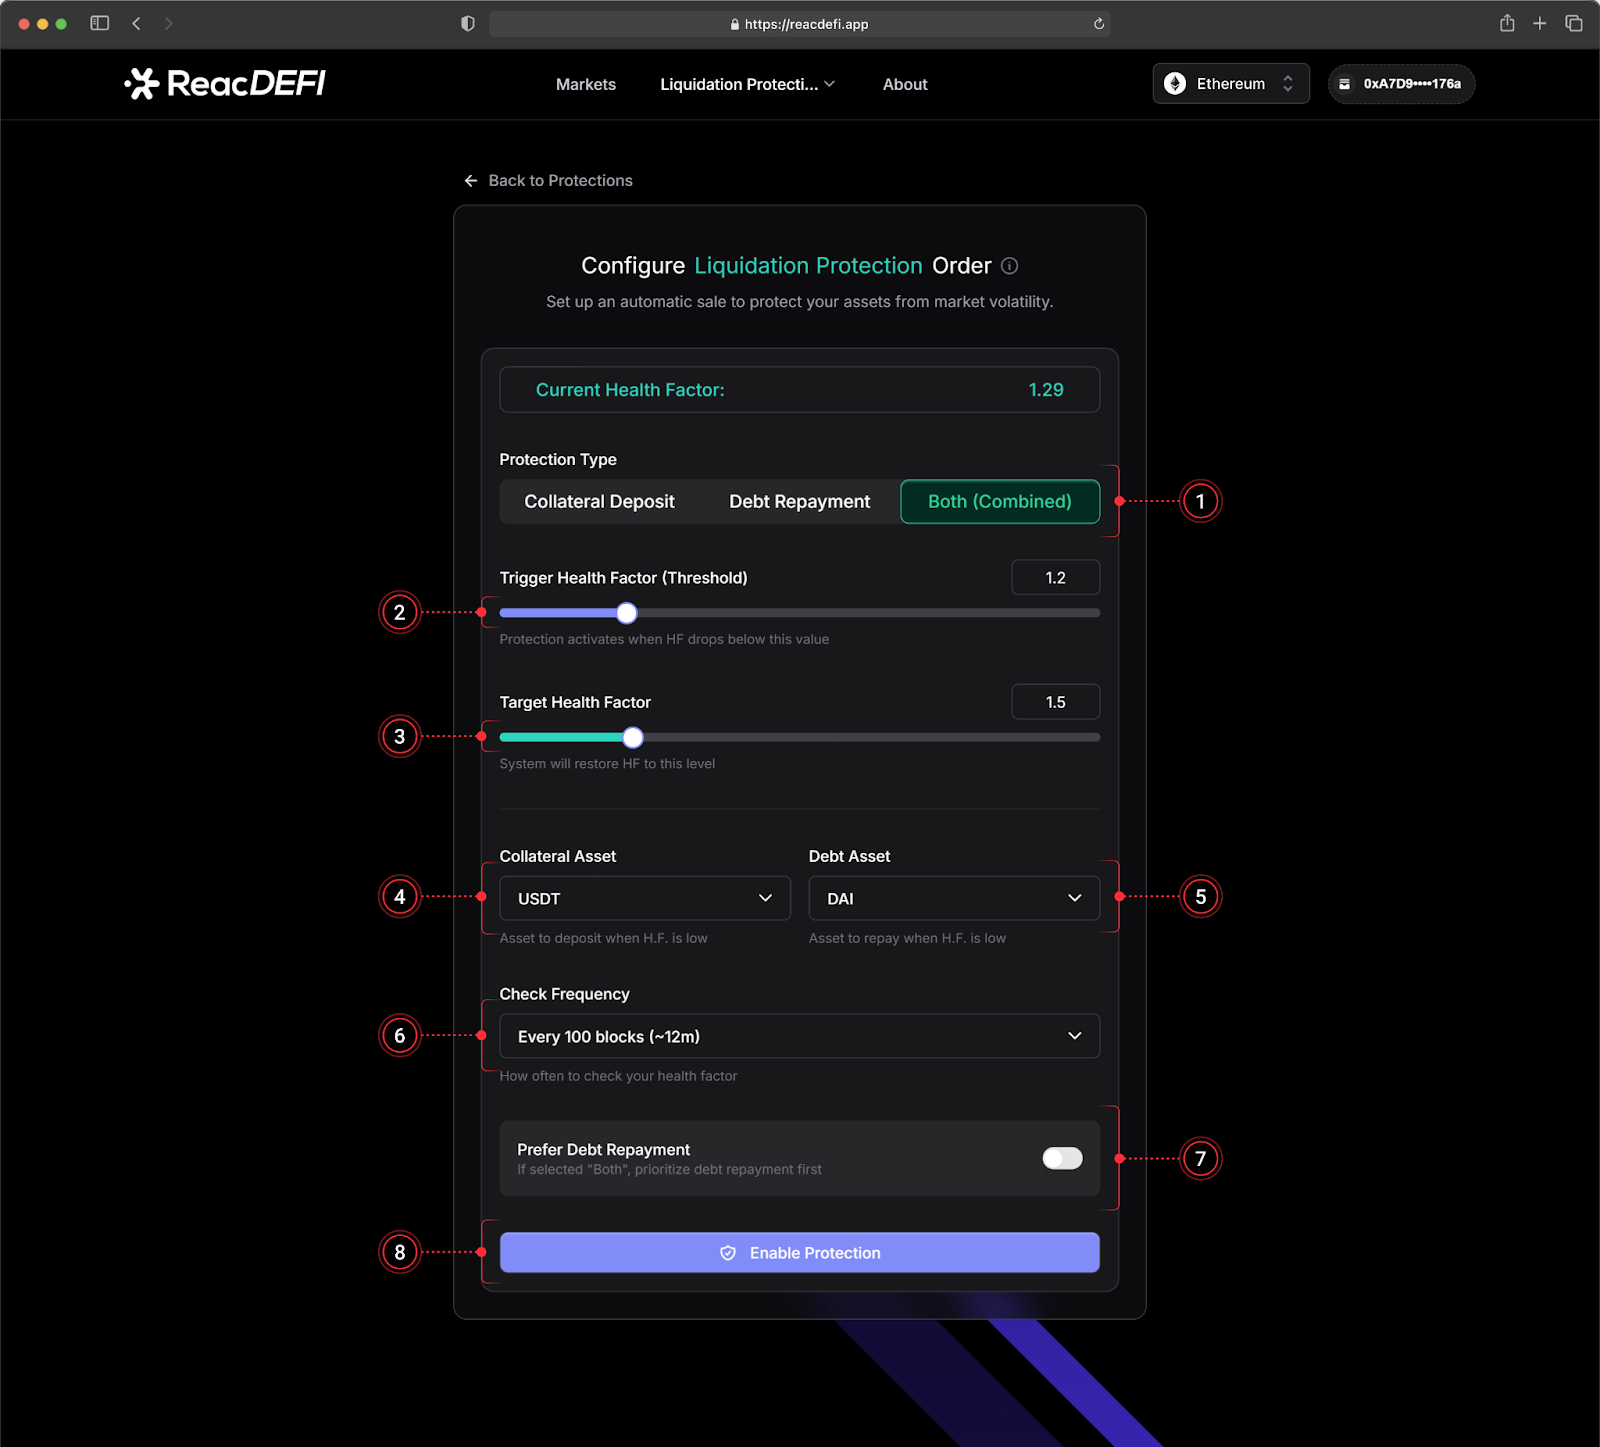Click the Target Health Factor value field
The image size is (1600, 1447).
[1055, 702]
